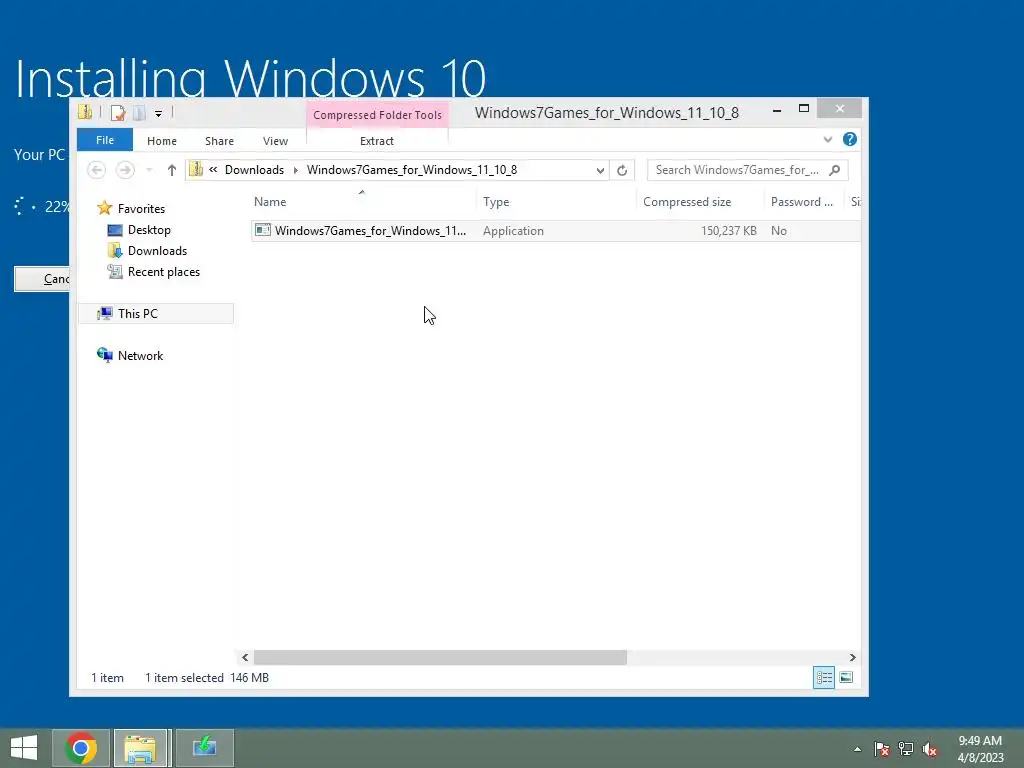
Task: Open the Windows Start button
Action: (x=24, y=748)
